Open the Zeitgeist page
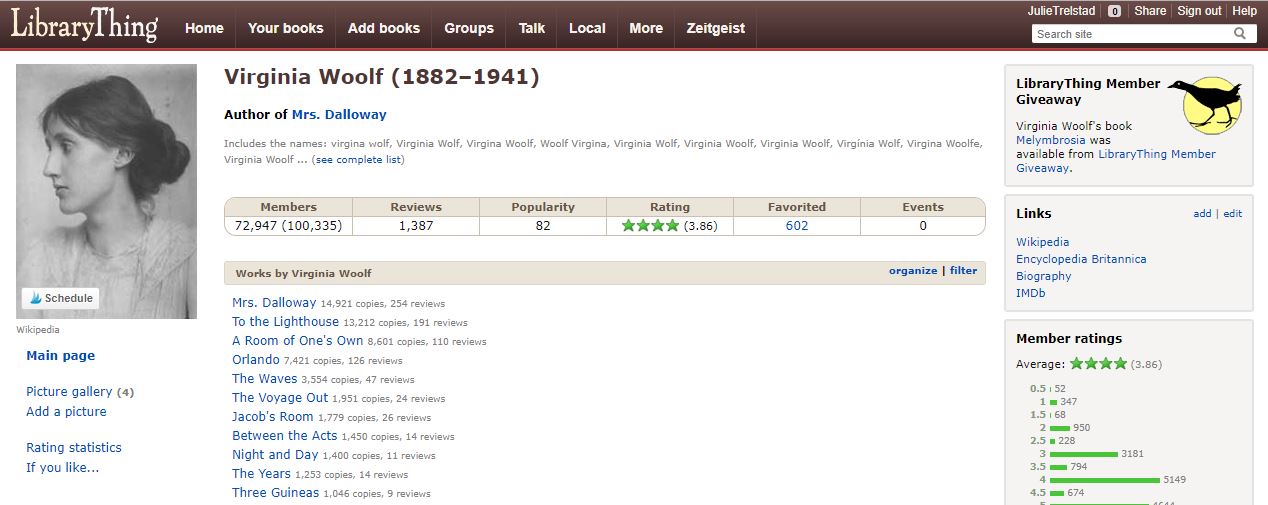Screen dimensions: 1268x505 point(716,28)
